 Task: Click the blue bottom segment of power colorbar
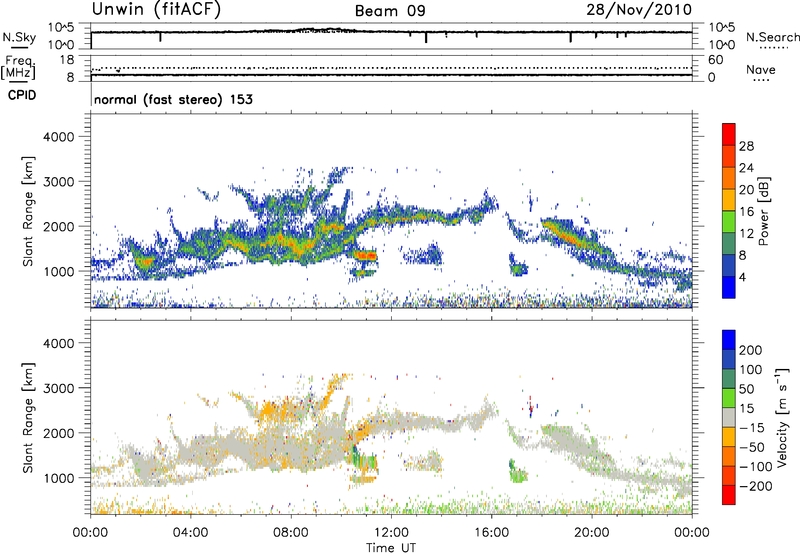coord(729,287)
